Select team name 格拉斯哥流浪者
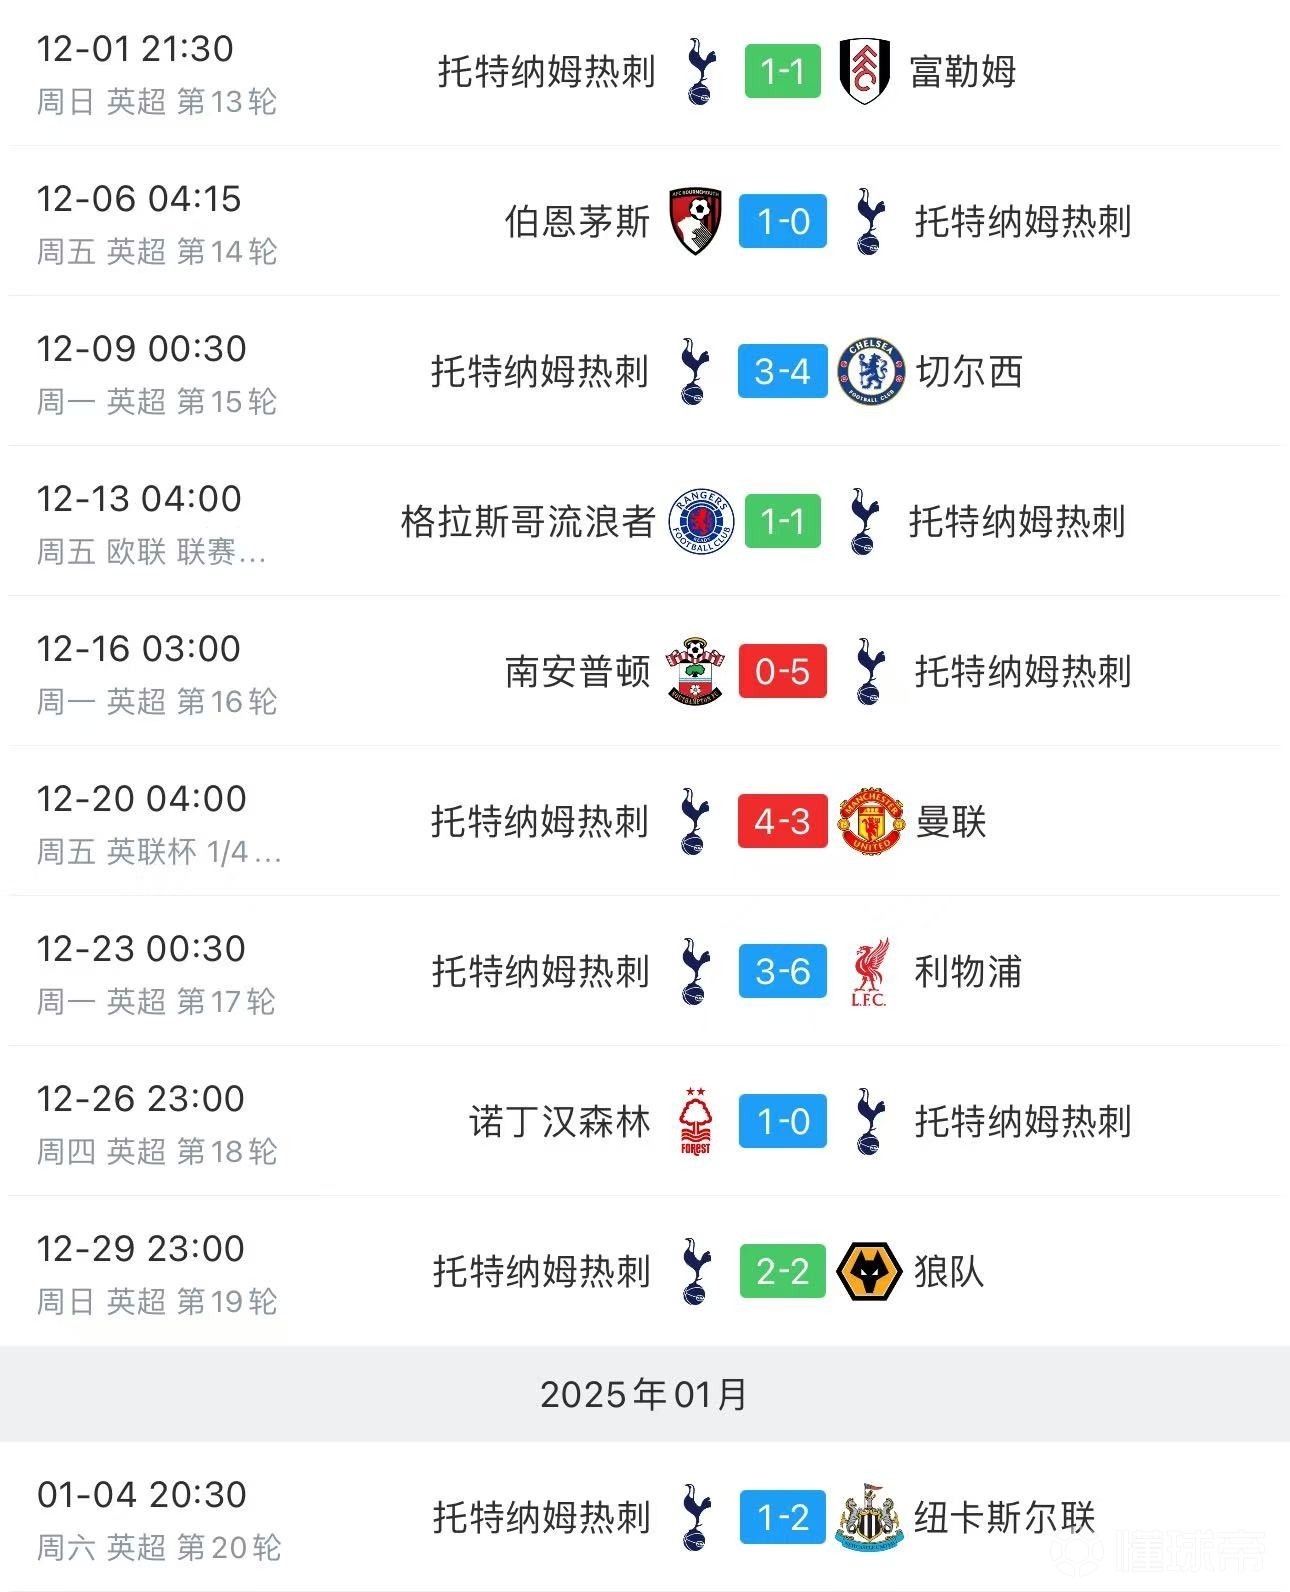 point(527,521)
